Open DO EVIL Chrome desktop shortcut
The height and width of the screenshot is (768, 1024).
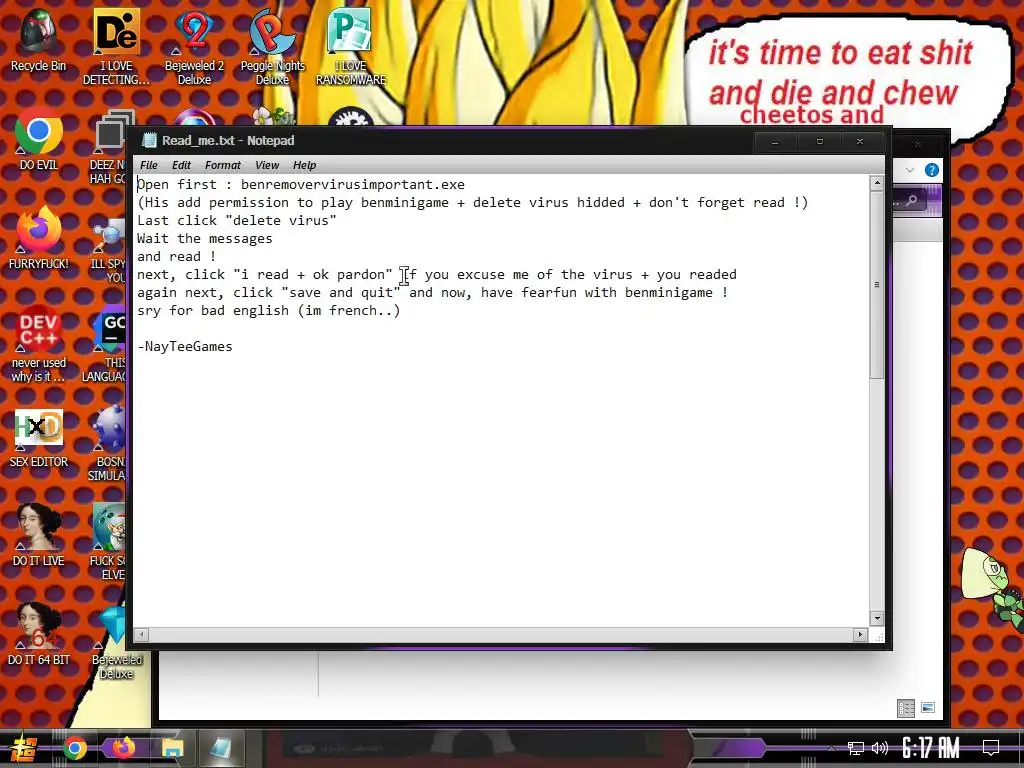click(x=39, y=140)
